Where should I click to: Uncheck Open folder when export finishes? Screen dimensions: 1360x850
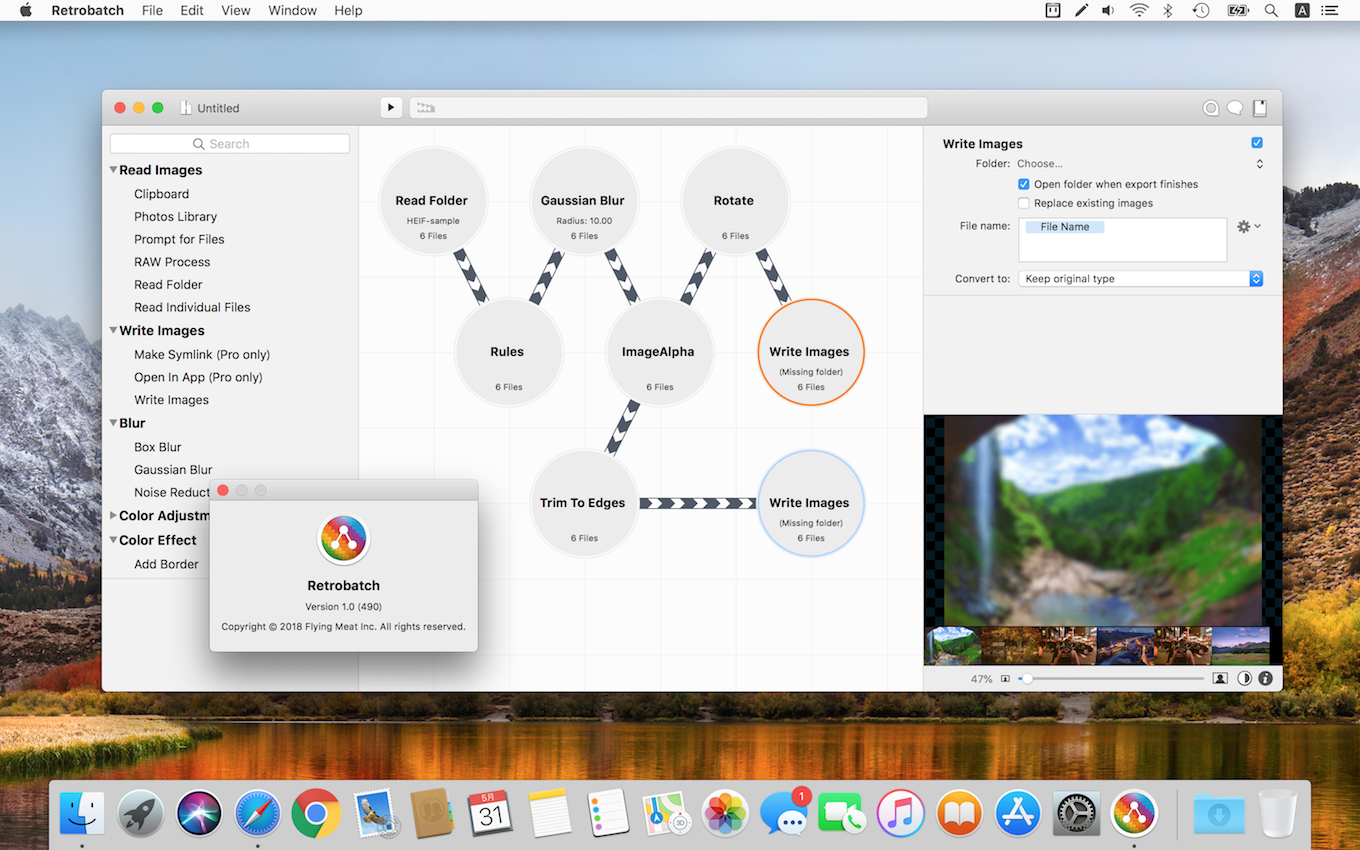(1023, 184)
